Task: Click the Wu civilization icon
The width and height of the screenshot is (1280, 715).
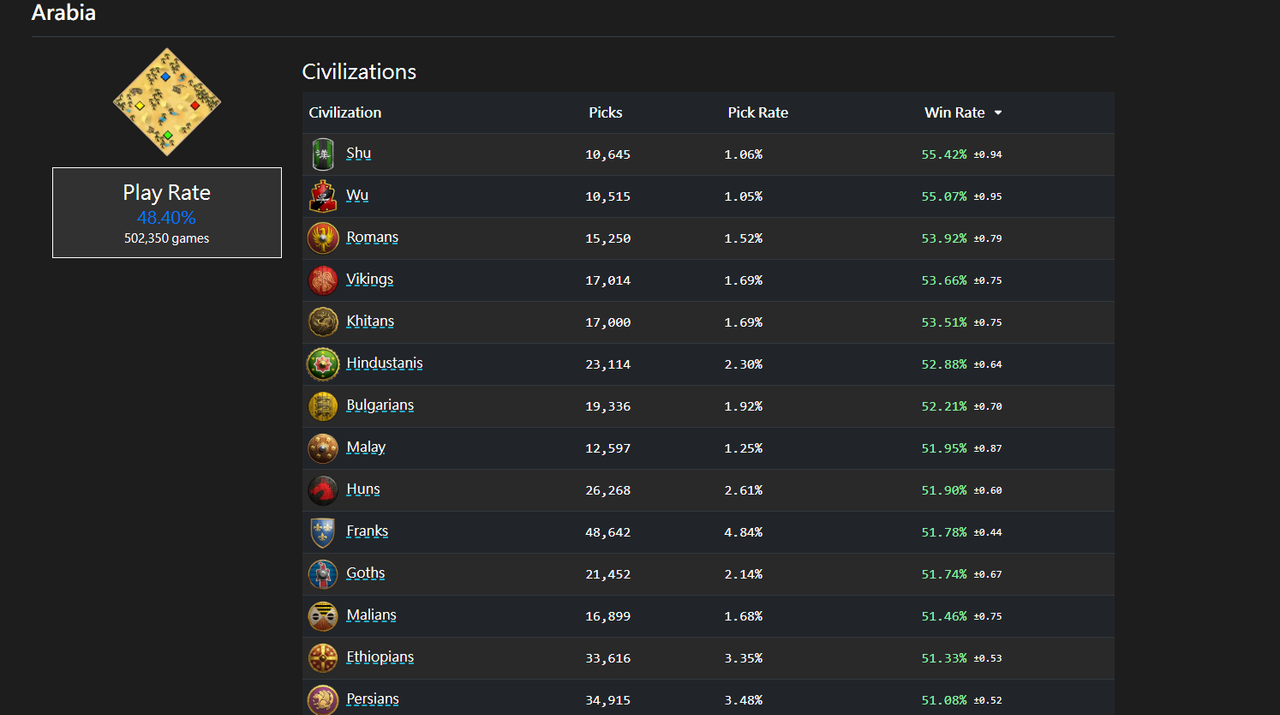Action: click(322, 196)
